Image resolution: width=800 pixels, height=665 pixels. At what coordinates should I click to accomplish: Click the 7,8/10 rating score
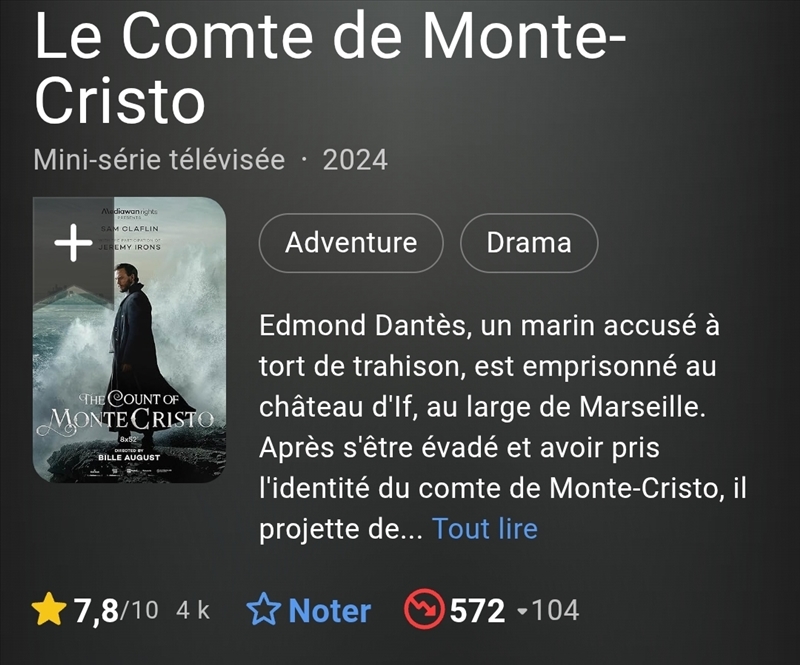(116, 610)
